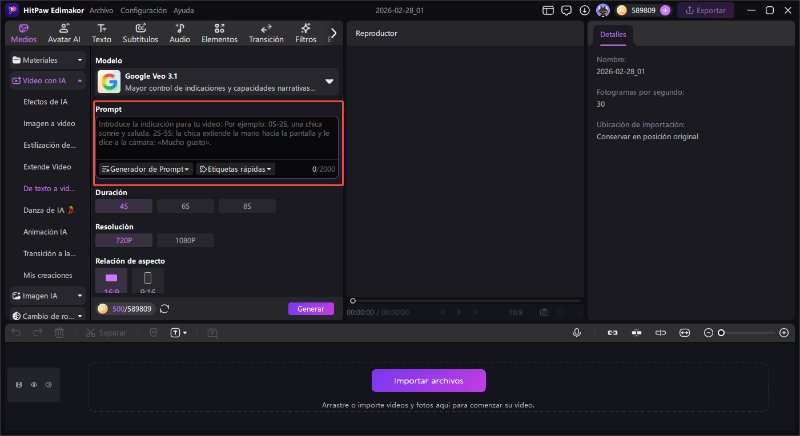Choose 9:16 portrait aspect ratio

(147, 280)
